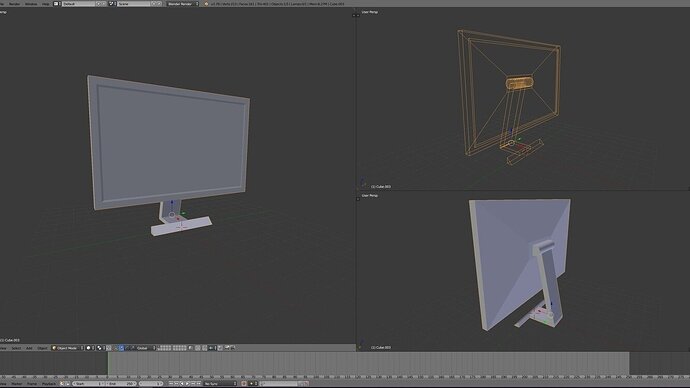Click the first block of layer buttons
Image resolution: width=690 pixels, height=388 pixels.
pyautogui.click(x=165, y=348)
